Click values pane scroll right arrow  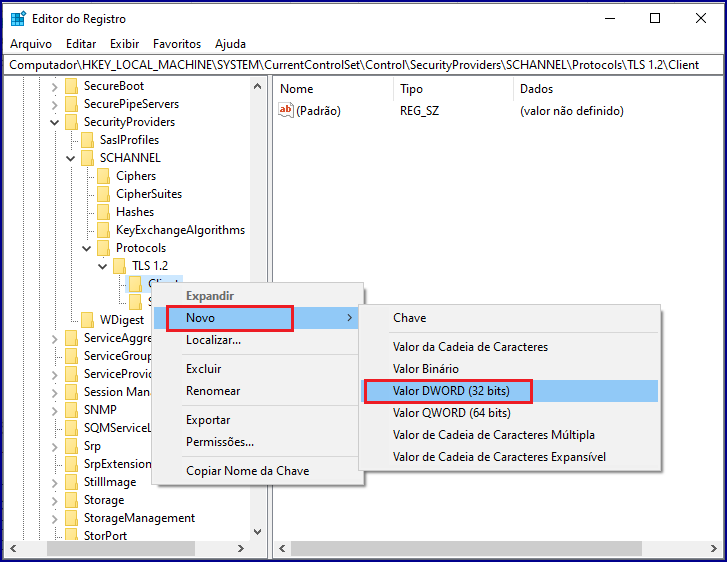point(714,549)
